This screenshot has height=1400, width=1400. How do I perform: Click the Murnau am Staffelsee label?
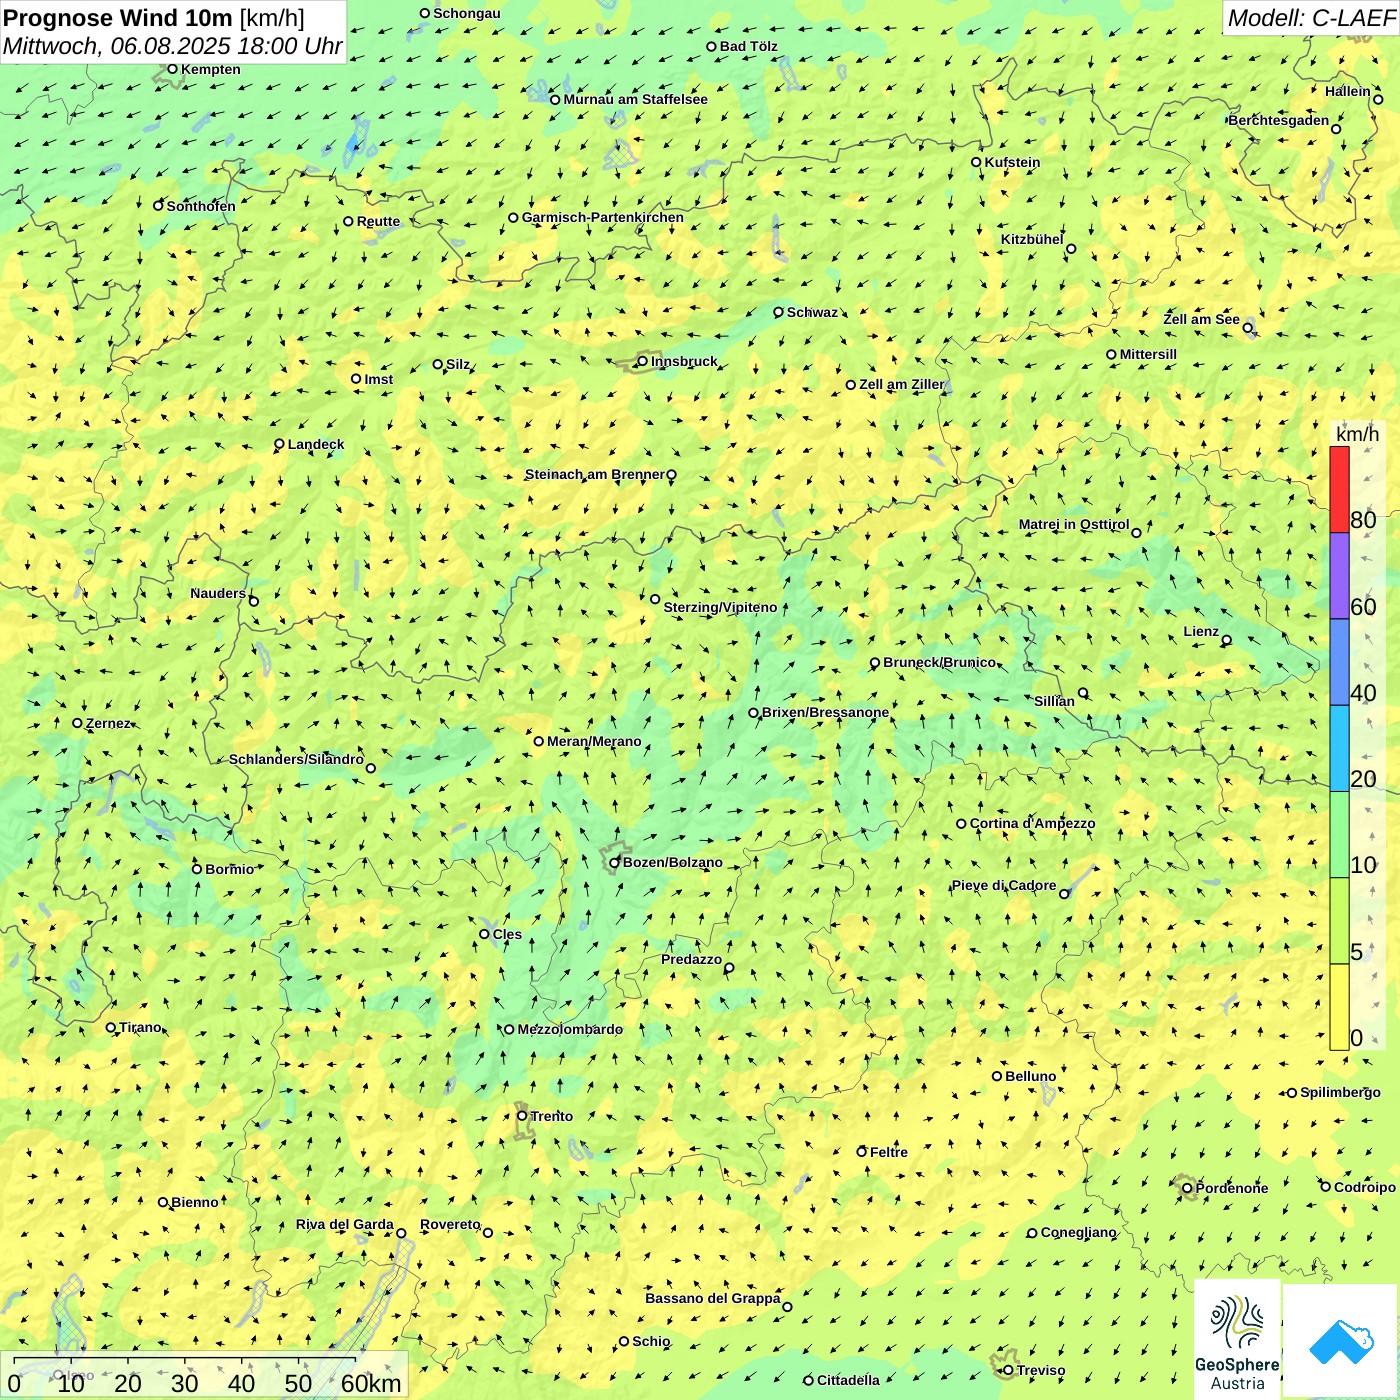[635, 99]
